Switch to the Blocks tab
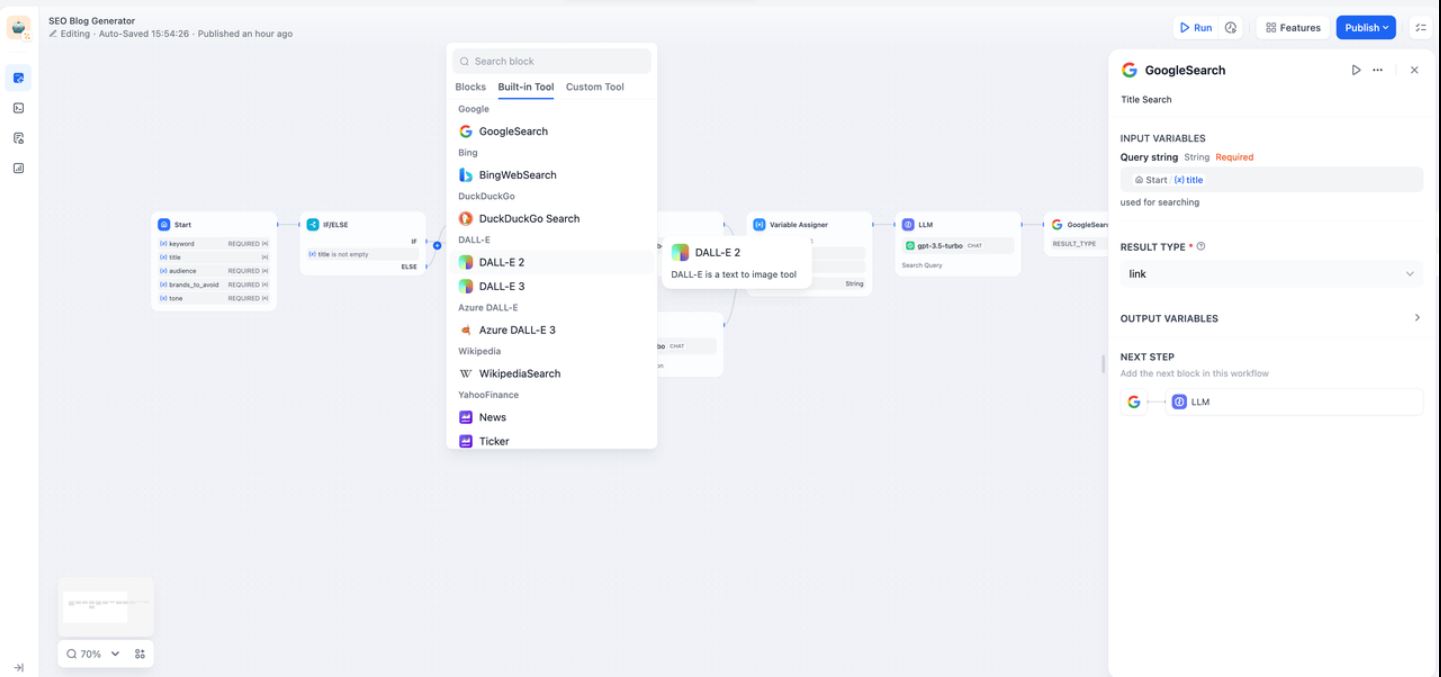 tap(470, 87)
